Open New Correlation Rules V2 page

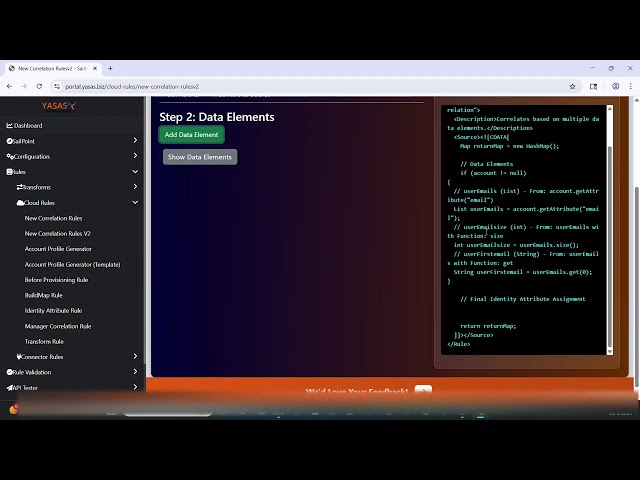[x=58, y=233]
